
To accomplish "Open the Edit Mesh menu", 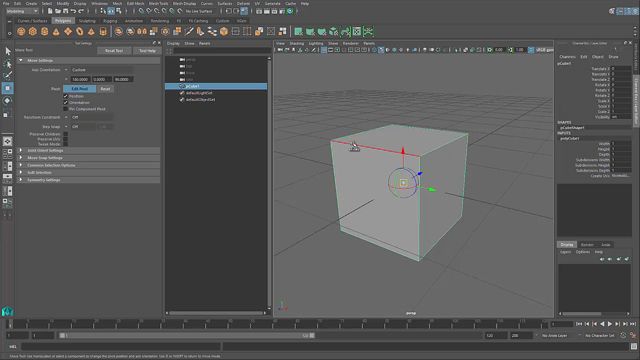I will tap(136, 3).
